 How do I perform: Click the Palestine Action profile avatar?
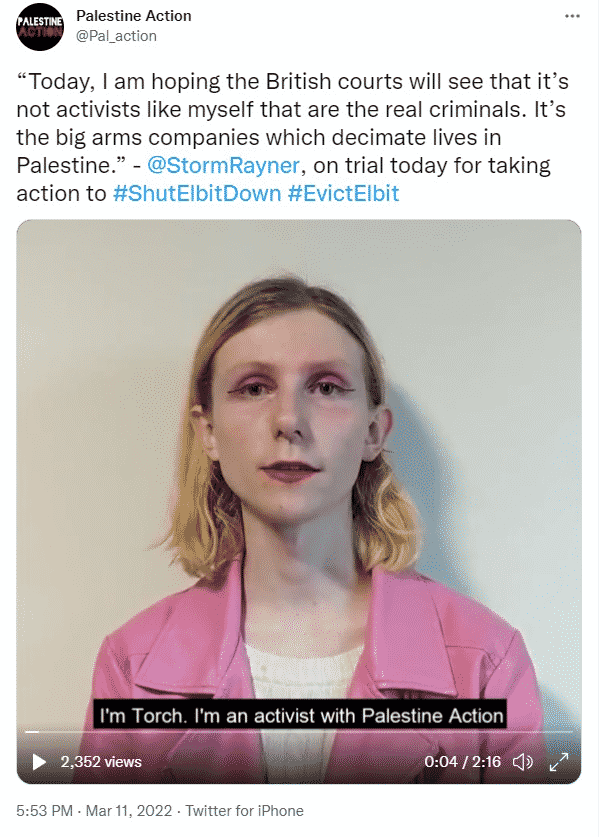click(40, 27)
